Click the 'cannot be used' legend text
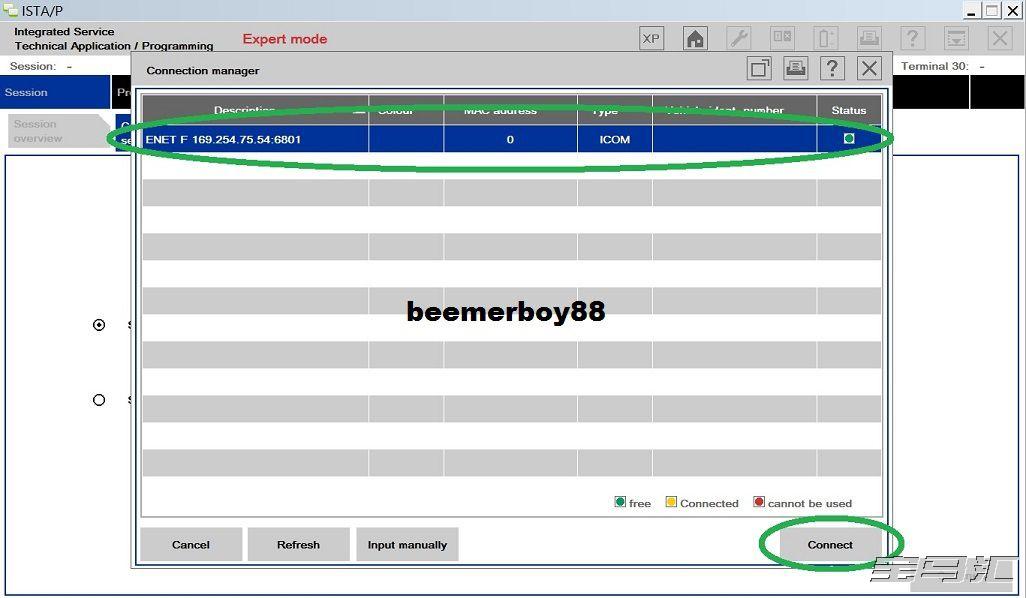1026x598 pixels. pyautogui.click(x=810, y=503)
